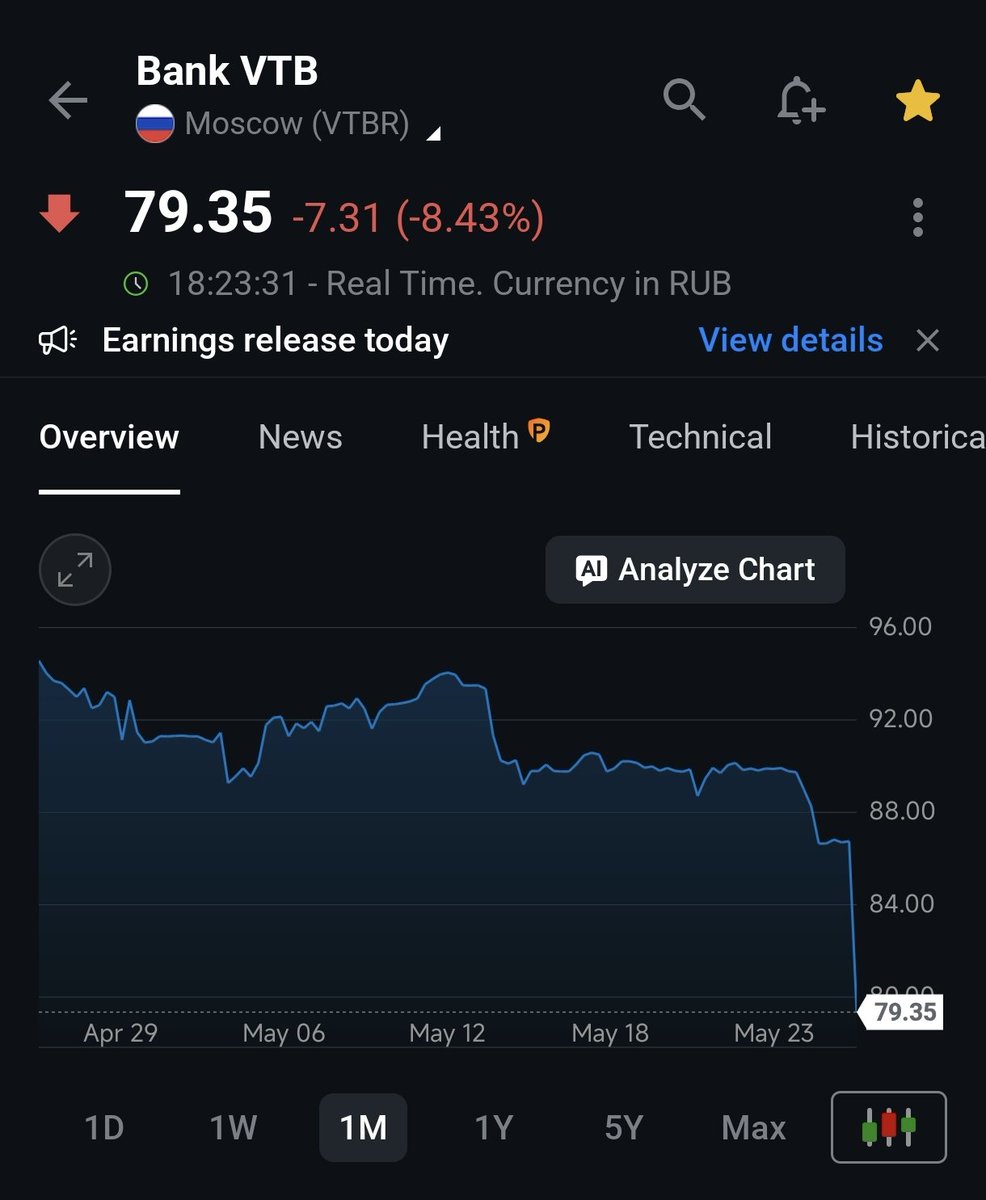Image resolution: width=986 pixels, height=1200 pixels.
Task: Switch to the News tab
Action: pos(300,437)
